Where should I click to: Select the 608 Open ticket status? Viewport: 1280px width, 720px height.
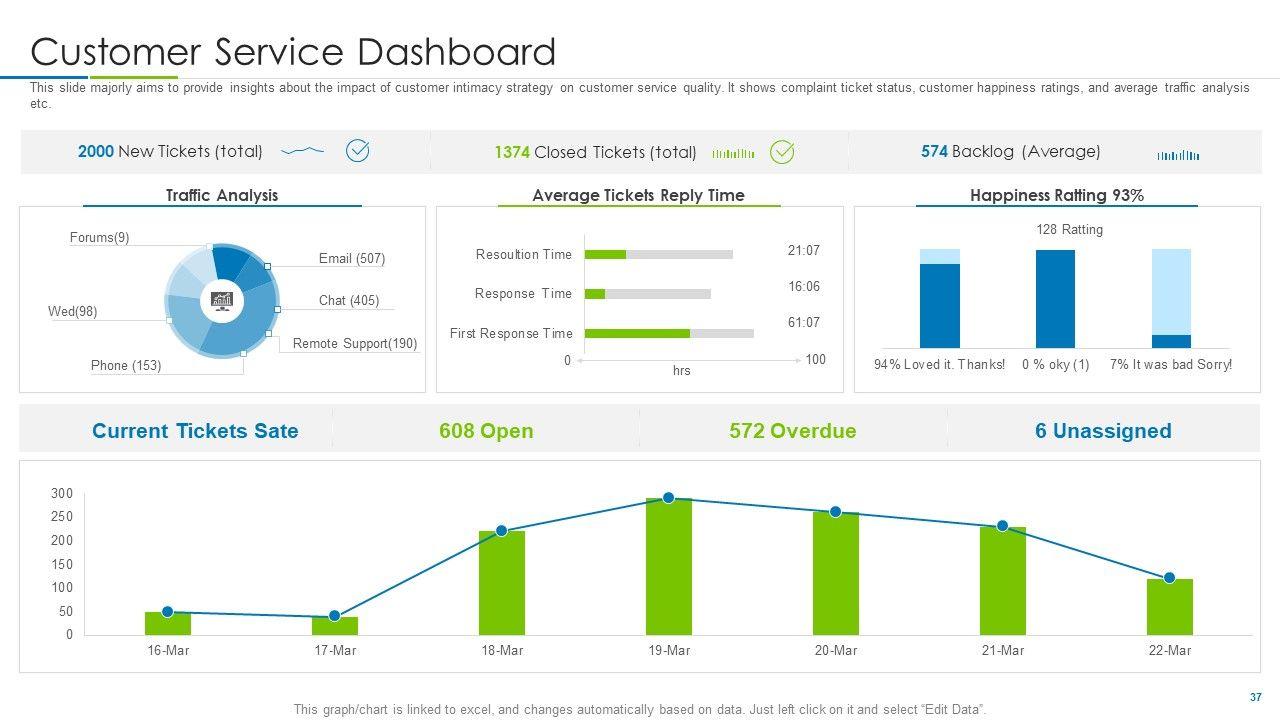pyautogui.click(x=486, y=431)
